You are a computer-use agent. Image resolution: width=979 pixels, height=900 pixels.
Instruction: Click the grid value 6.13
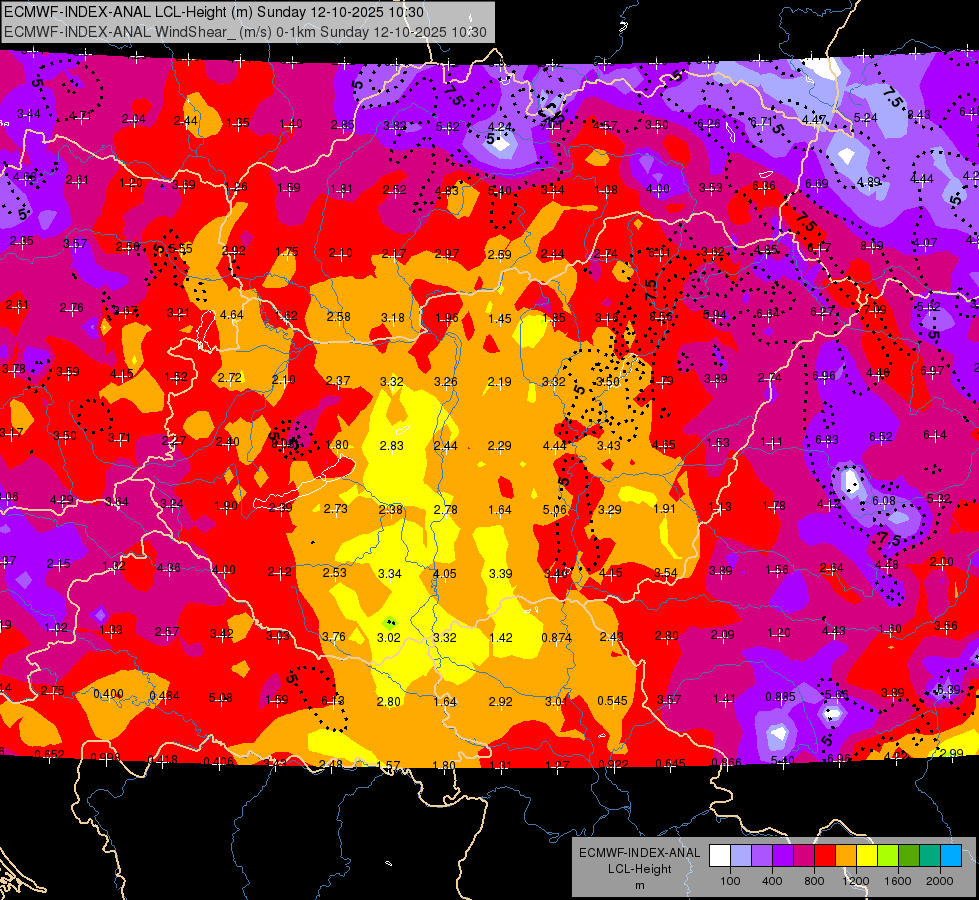332,701
